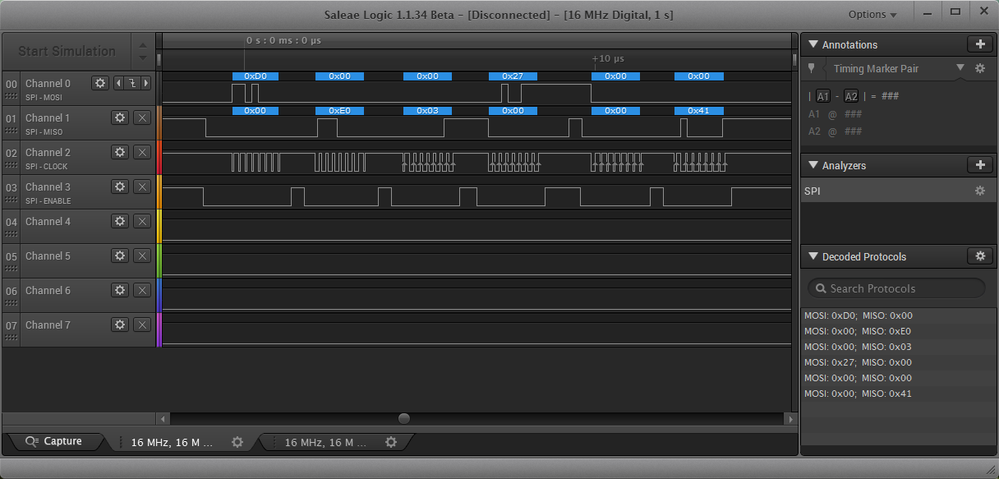Click the X trigger button for Channel 4
This screenshot has width=999, height=479.
[142, 220]
